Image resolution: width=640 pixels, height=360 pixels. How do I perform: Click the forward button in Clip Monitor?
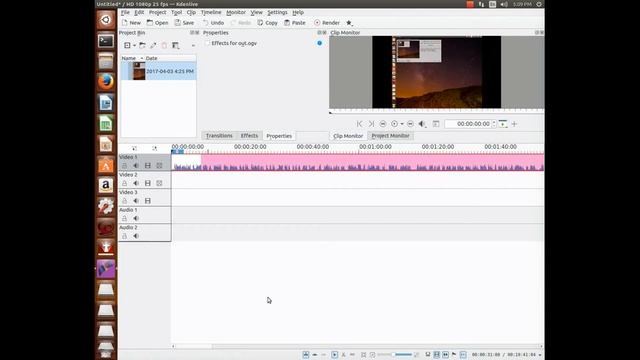[411, 124]
